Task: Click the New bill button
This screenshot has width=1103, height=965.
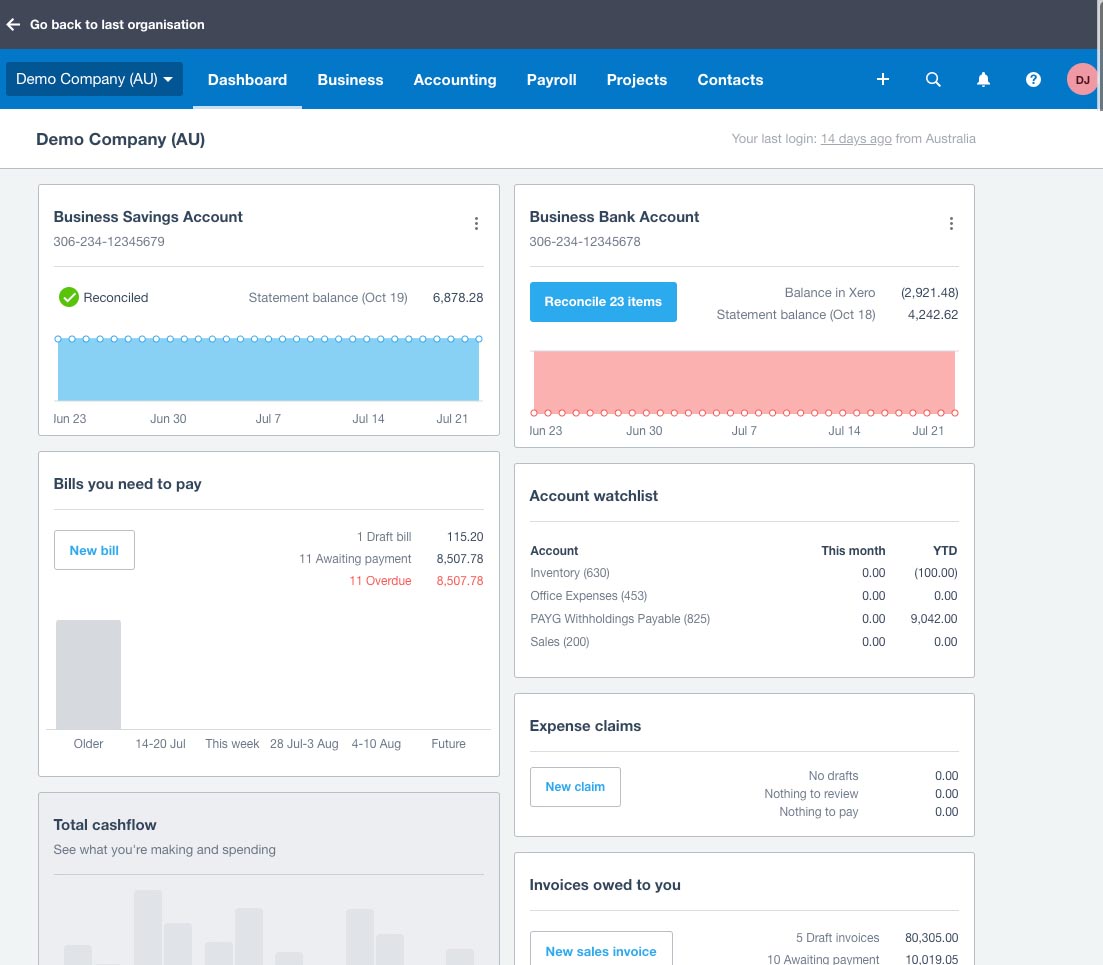Action: coord(94,550)
